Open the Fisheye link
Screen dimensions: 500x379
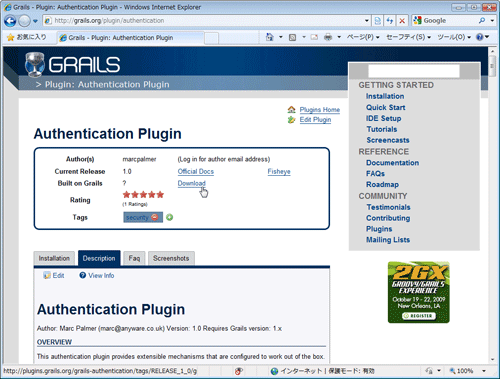pos(279,171)
